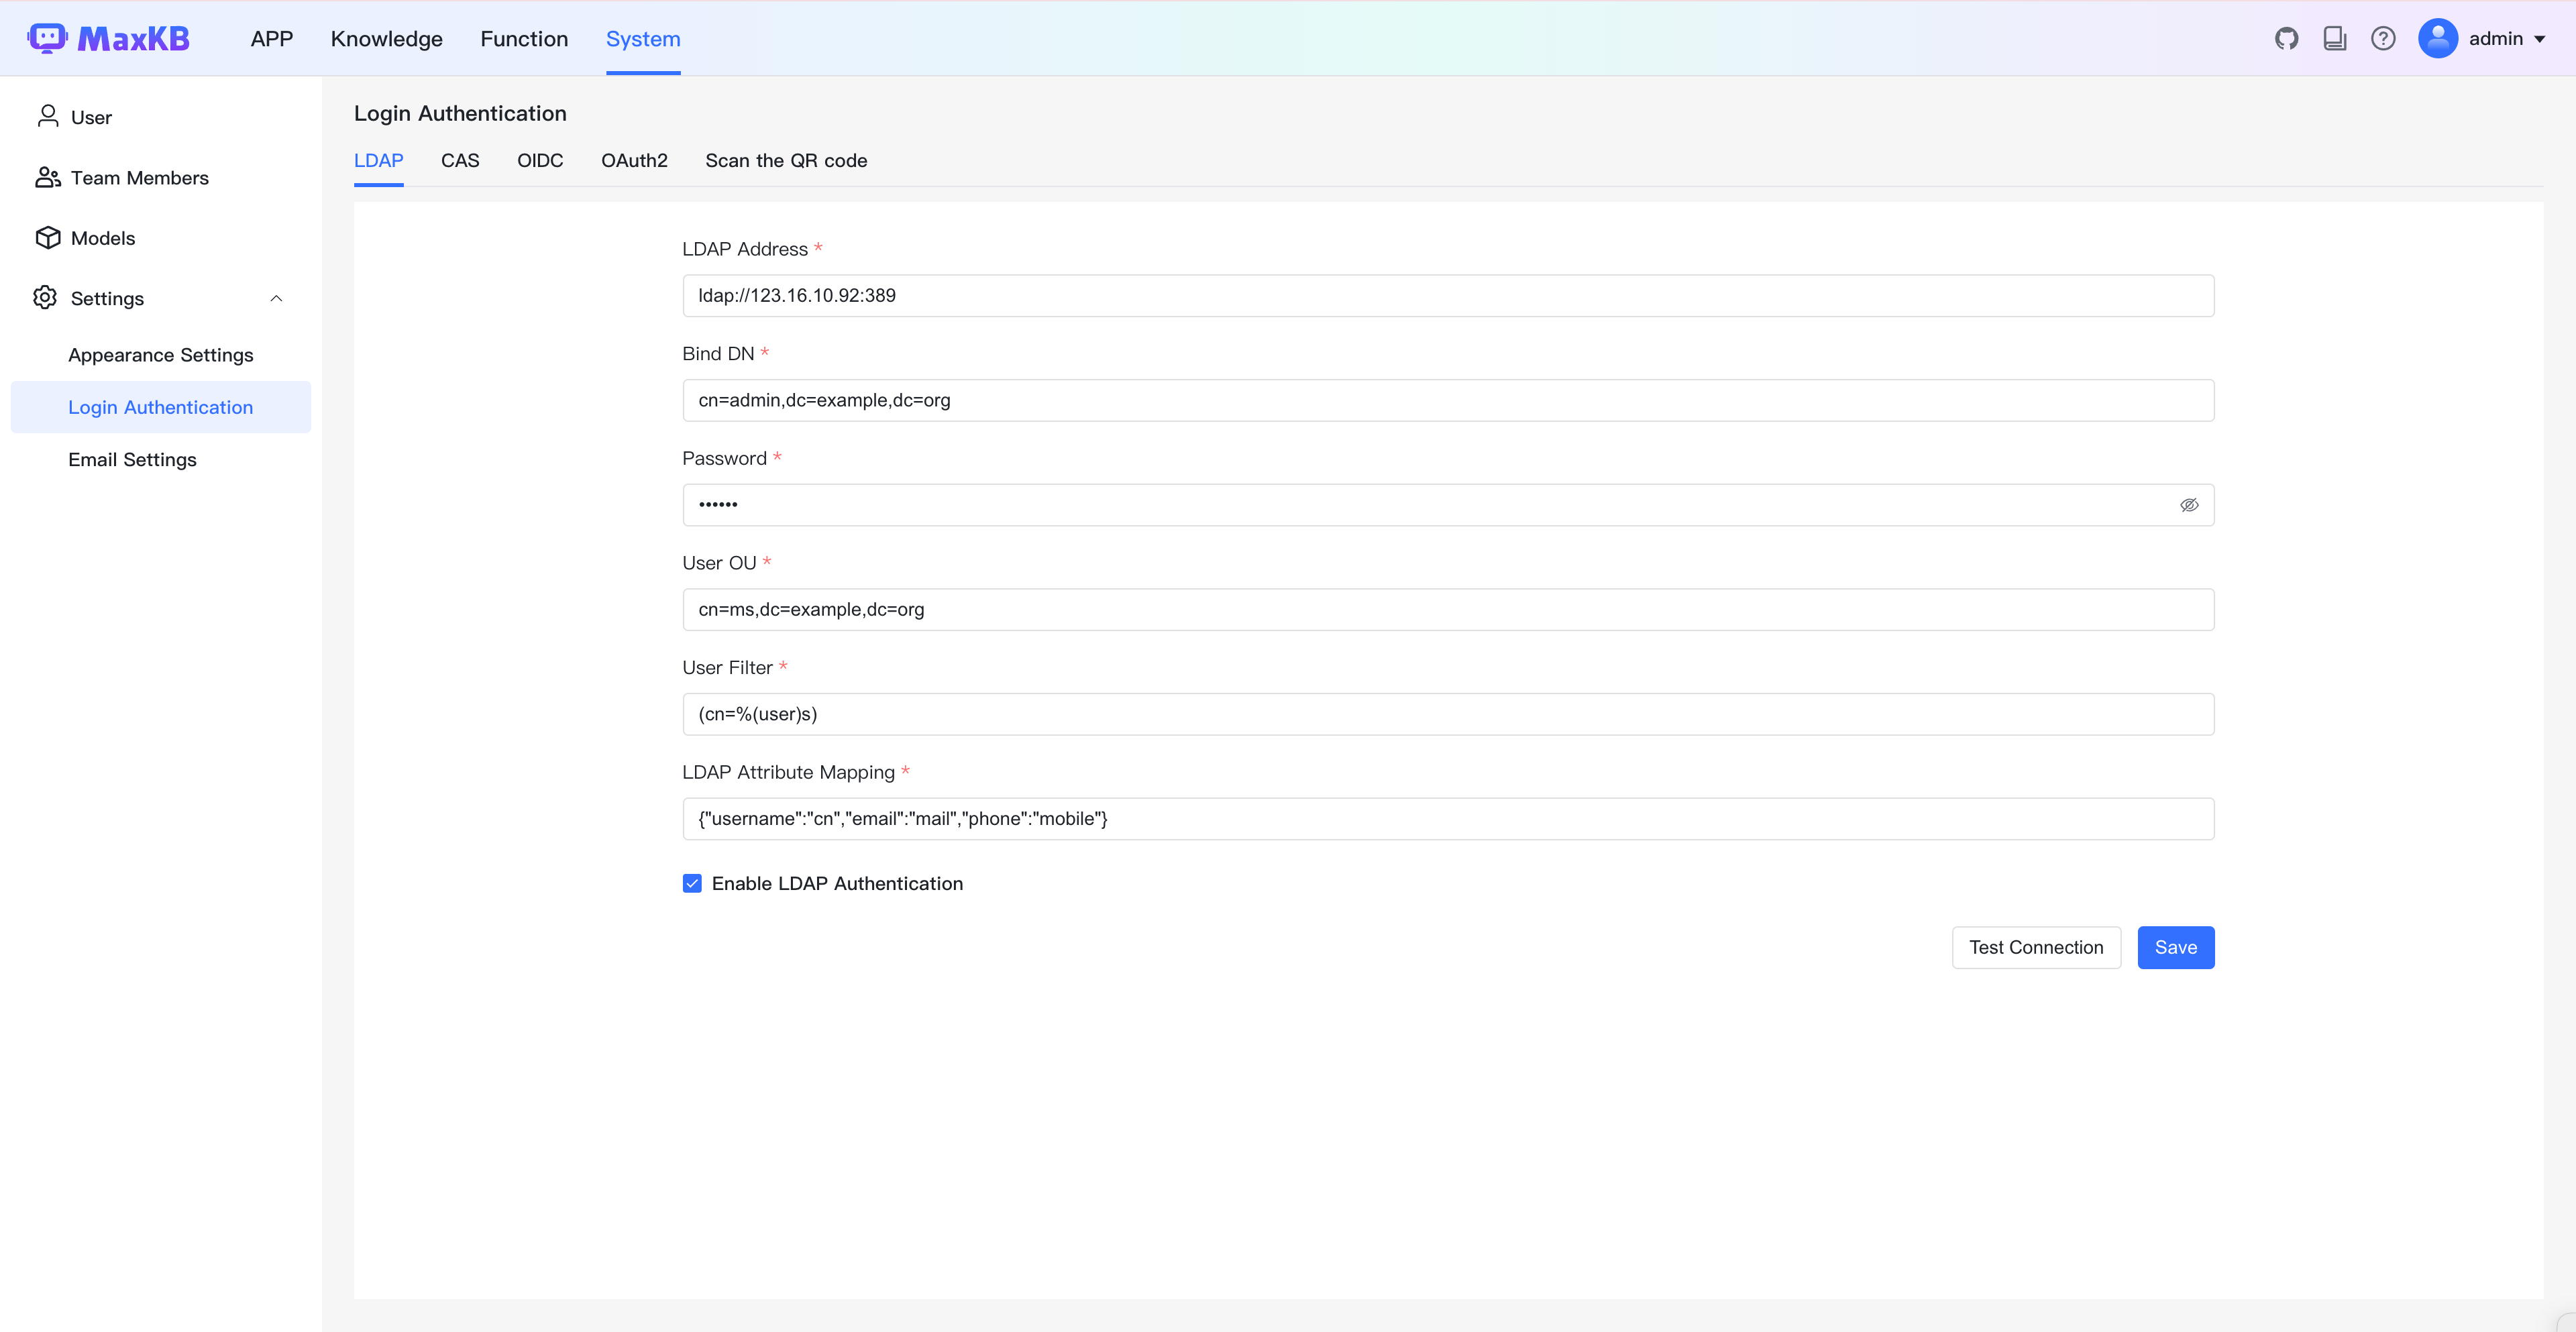
Task: Switch to the OIDC tab
Action: pyautogui.click(x=540, y=160)
